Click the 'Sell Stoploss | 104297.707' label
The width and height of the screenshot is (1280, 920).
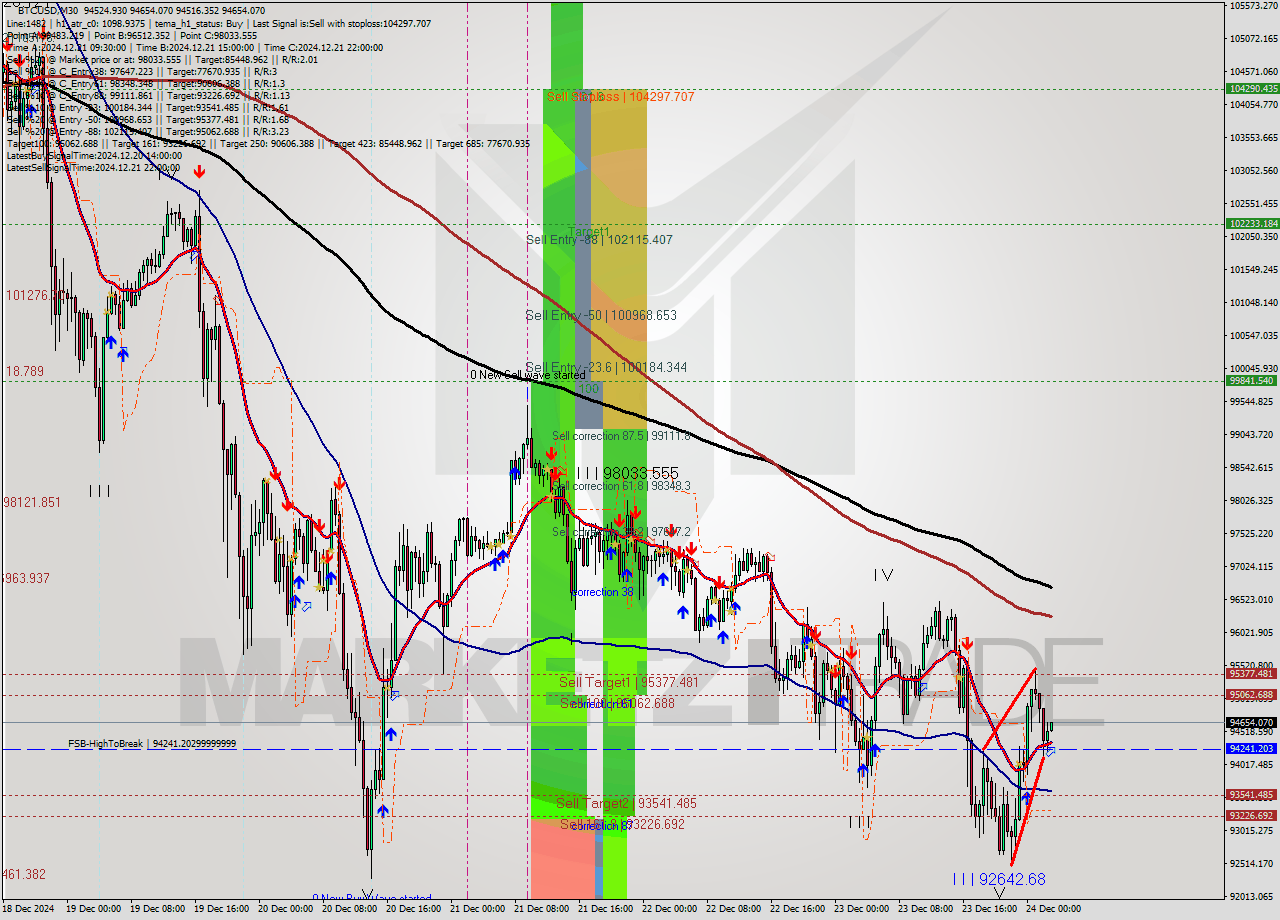(x=620, y=97)
